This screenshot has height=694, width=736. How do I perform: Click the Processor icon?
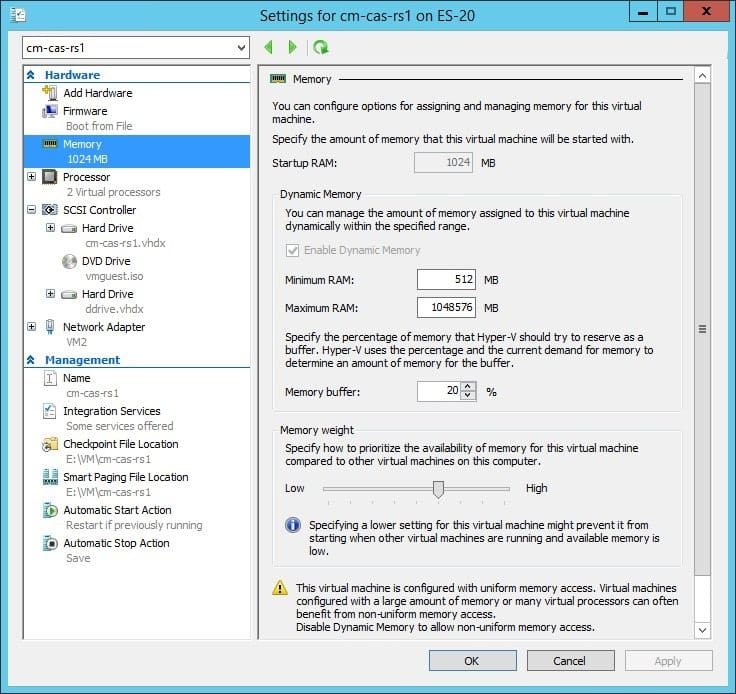tap(50, 177)
